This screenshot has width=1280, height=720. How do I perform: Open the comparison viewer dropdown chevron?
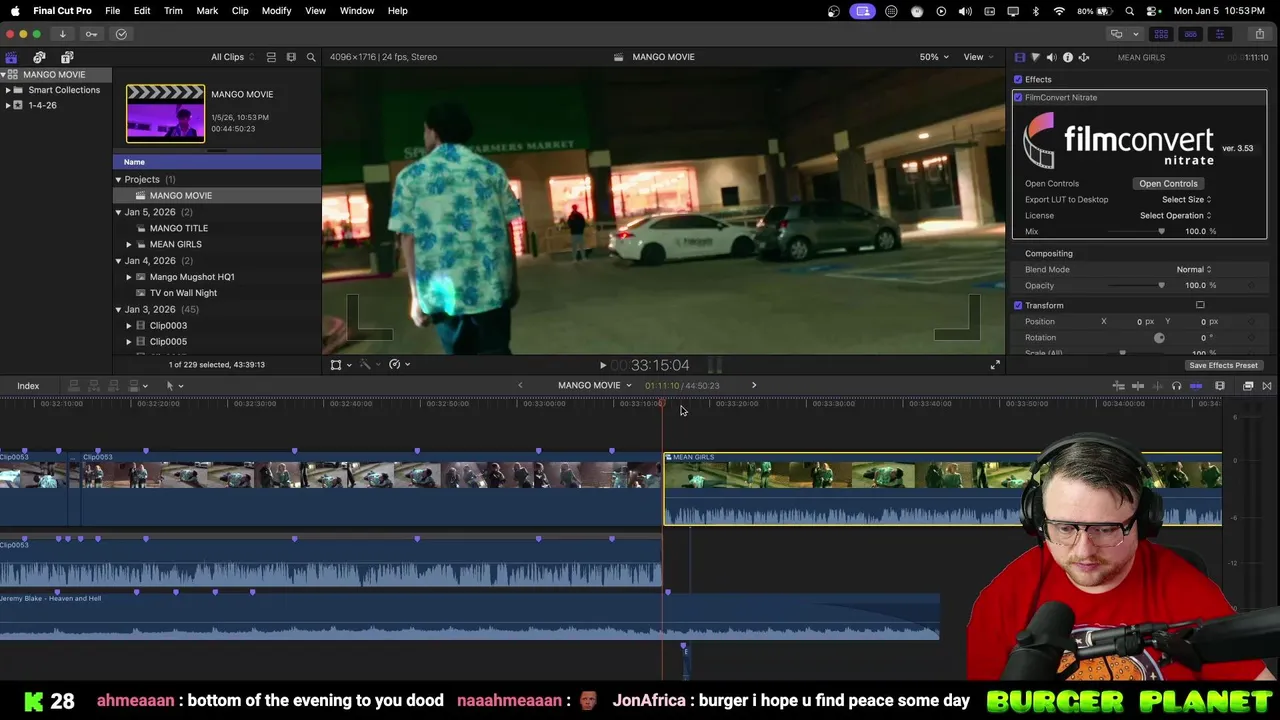click(1135, 34)
